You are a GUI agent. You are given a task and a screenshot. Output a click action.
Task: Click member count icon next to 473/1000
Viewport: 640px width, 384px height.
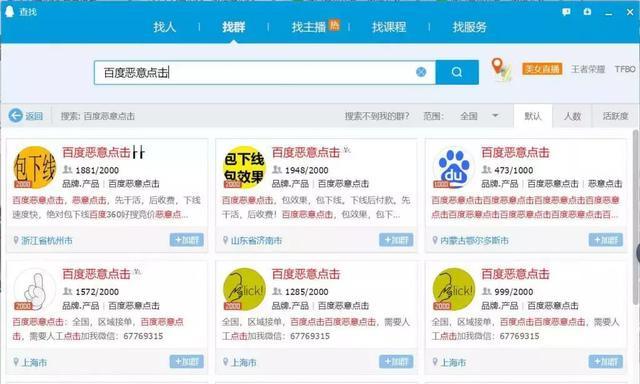coord(487,169)
